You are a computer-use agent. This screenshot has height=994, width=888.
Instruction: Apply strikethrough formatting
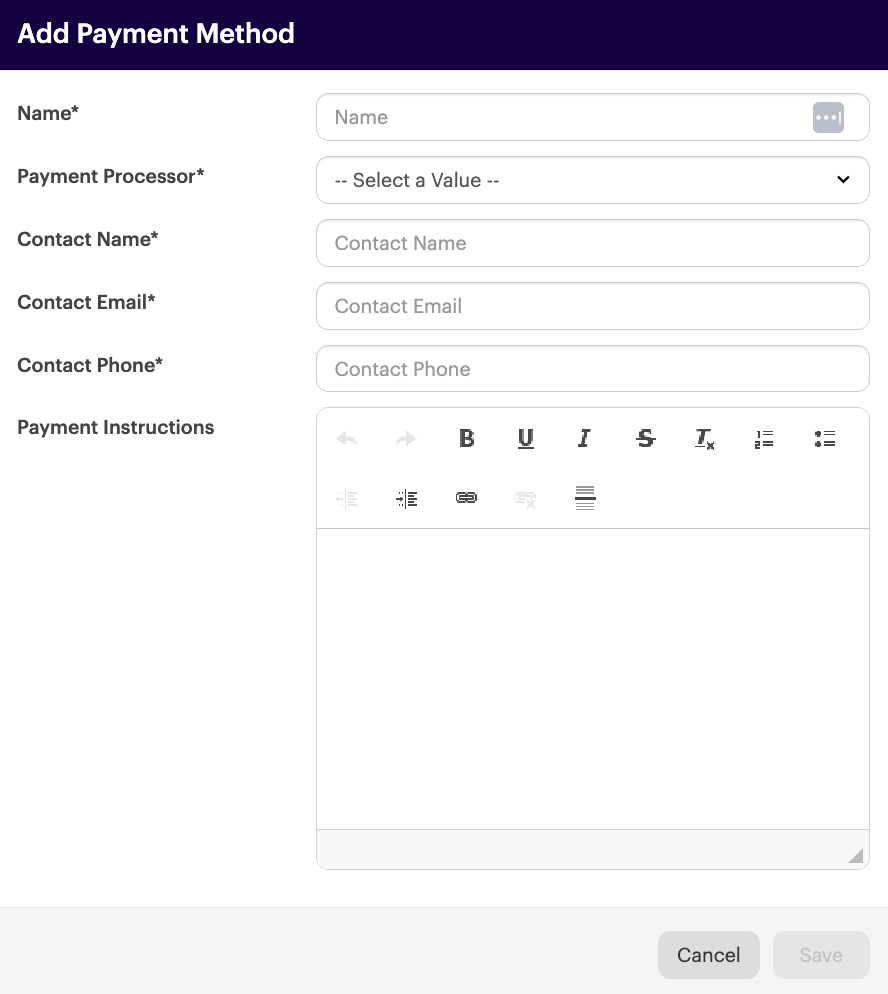645,439
